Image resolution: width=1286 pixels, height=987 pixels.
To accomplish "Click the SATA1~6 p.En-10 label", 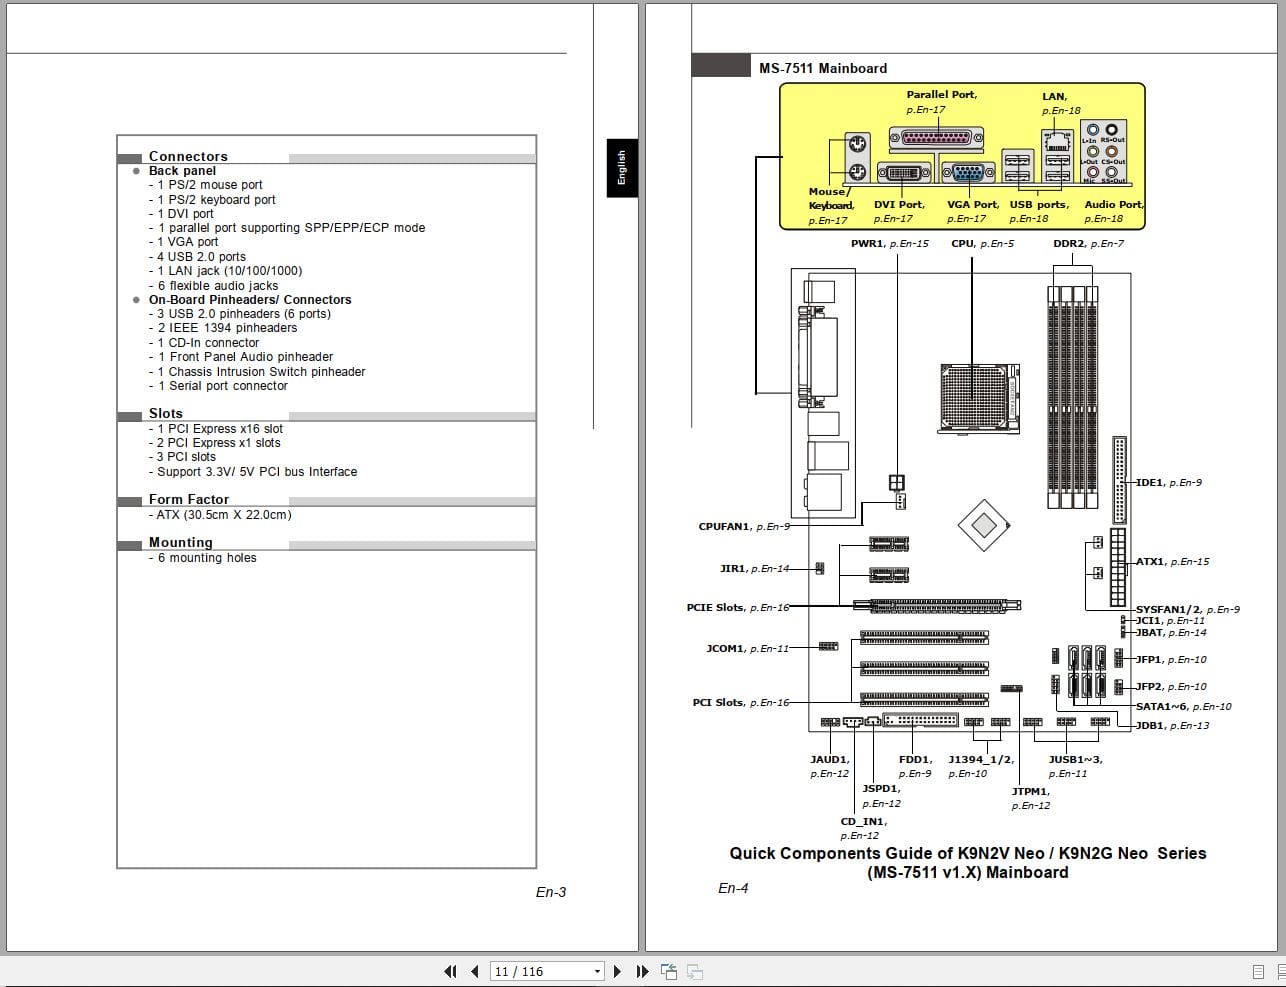I will tap(1184, 706).
